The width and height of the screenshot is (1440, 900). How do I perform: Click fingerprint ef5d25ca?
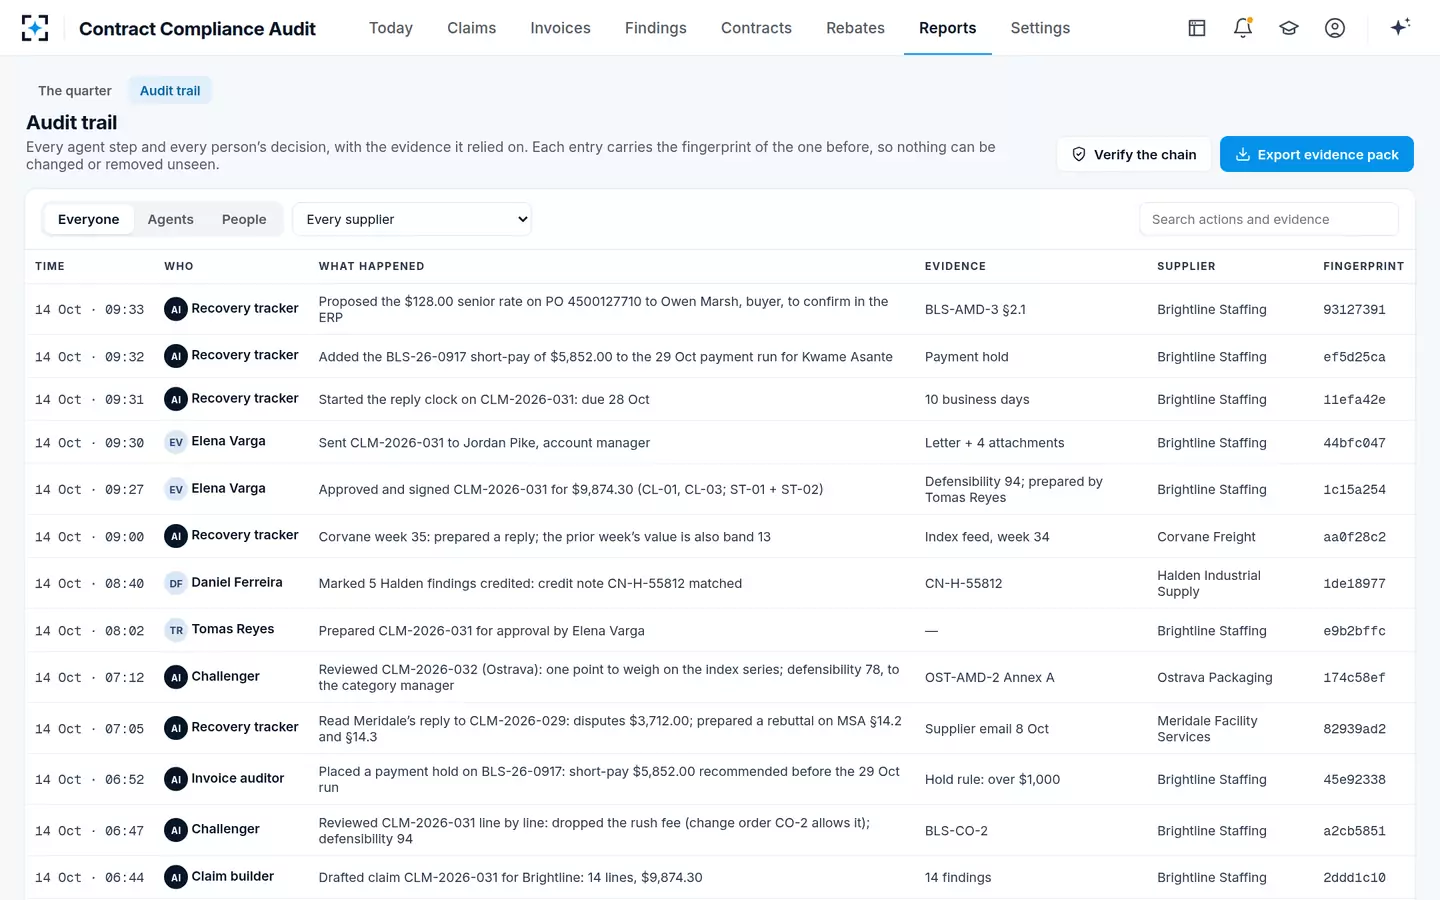pyautogui.click(x=1354, y=356)
